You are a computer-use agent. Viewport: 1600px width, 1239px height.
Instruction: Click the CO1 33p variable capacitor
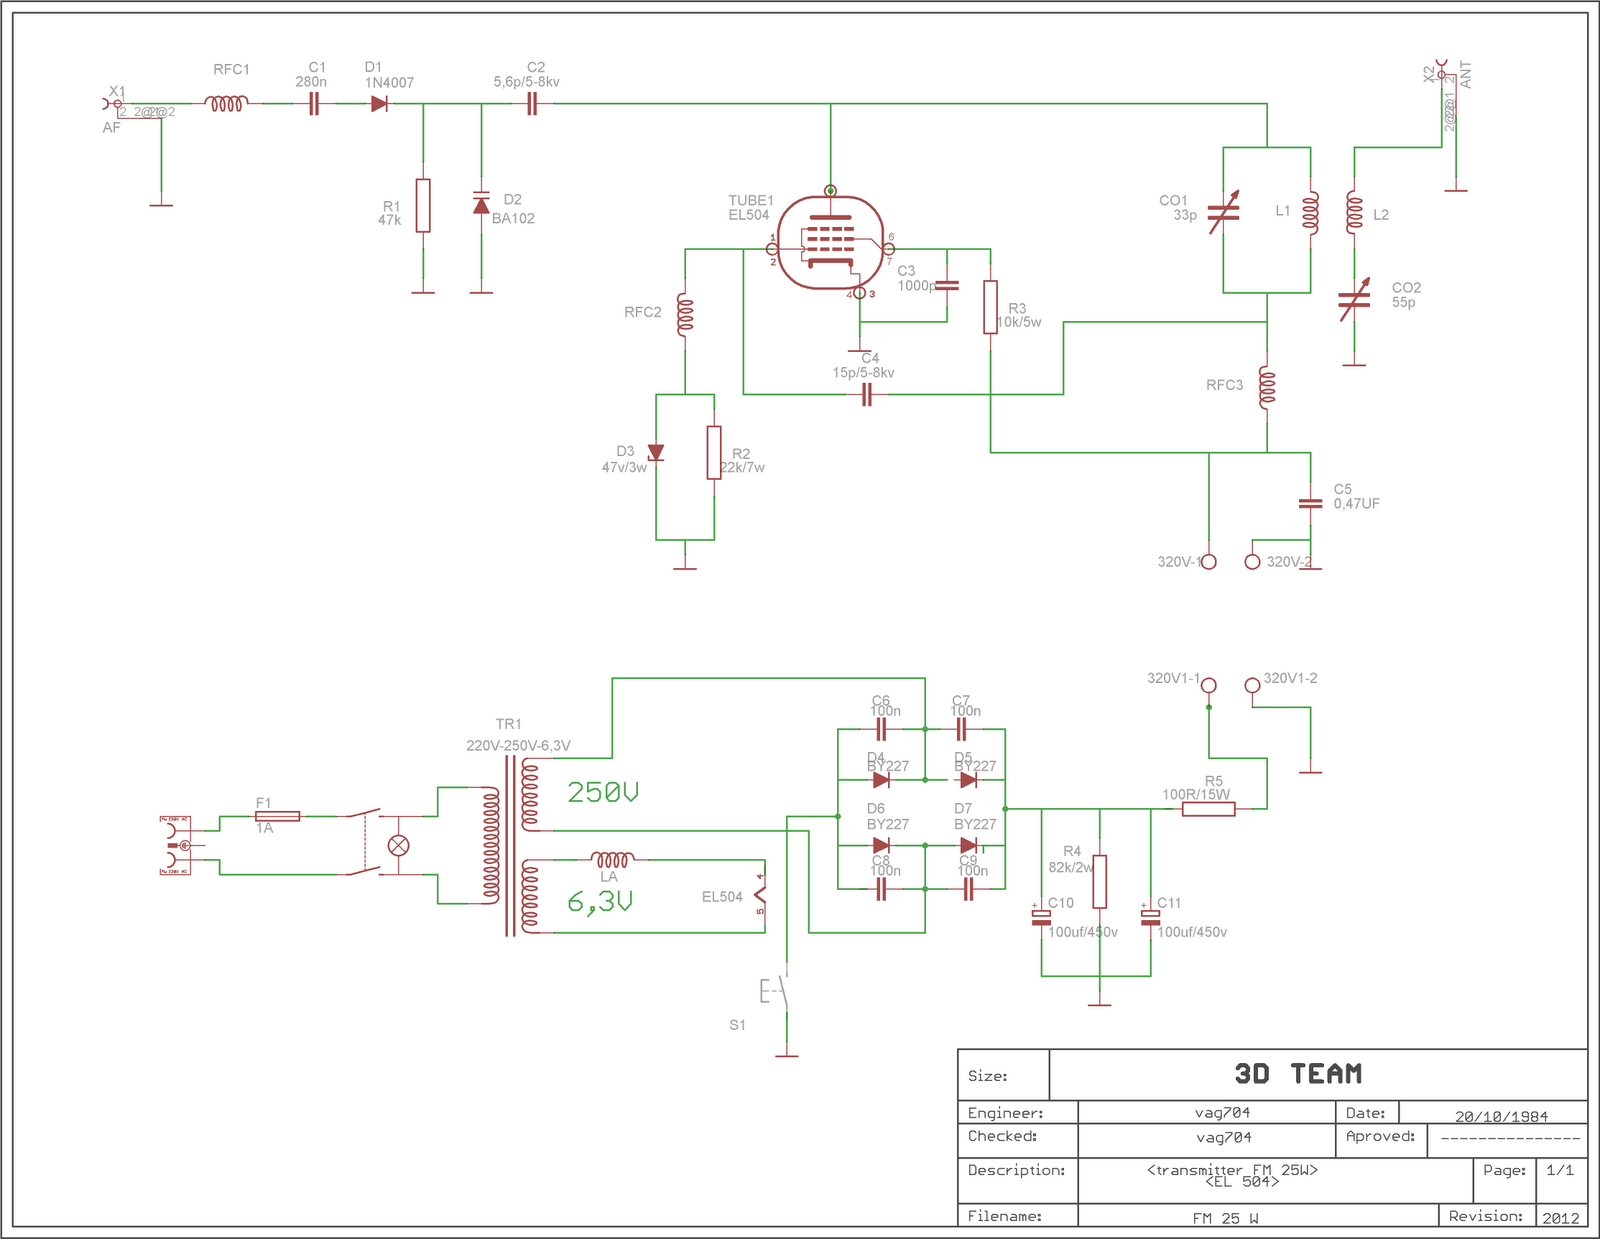tap(1224, 212)
